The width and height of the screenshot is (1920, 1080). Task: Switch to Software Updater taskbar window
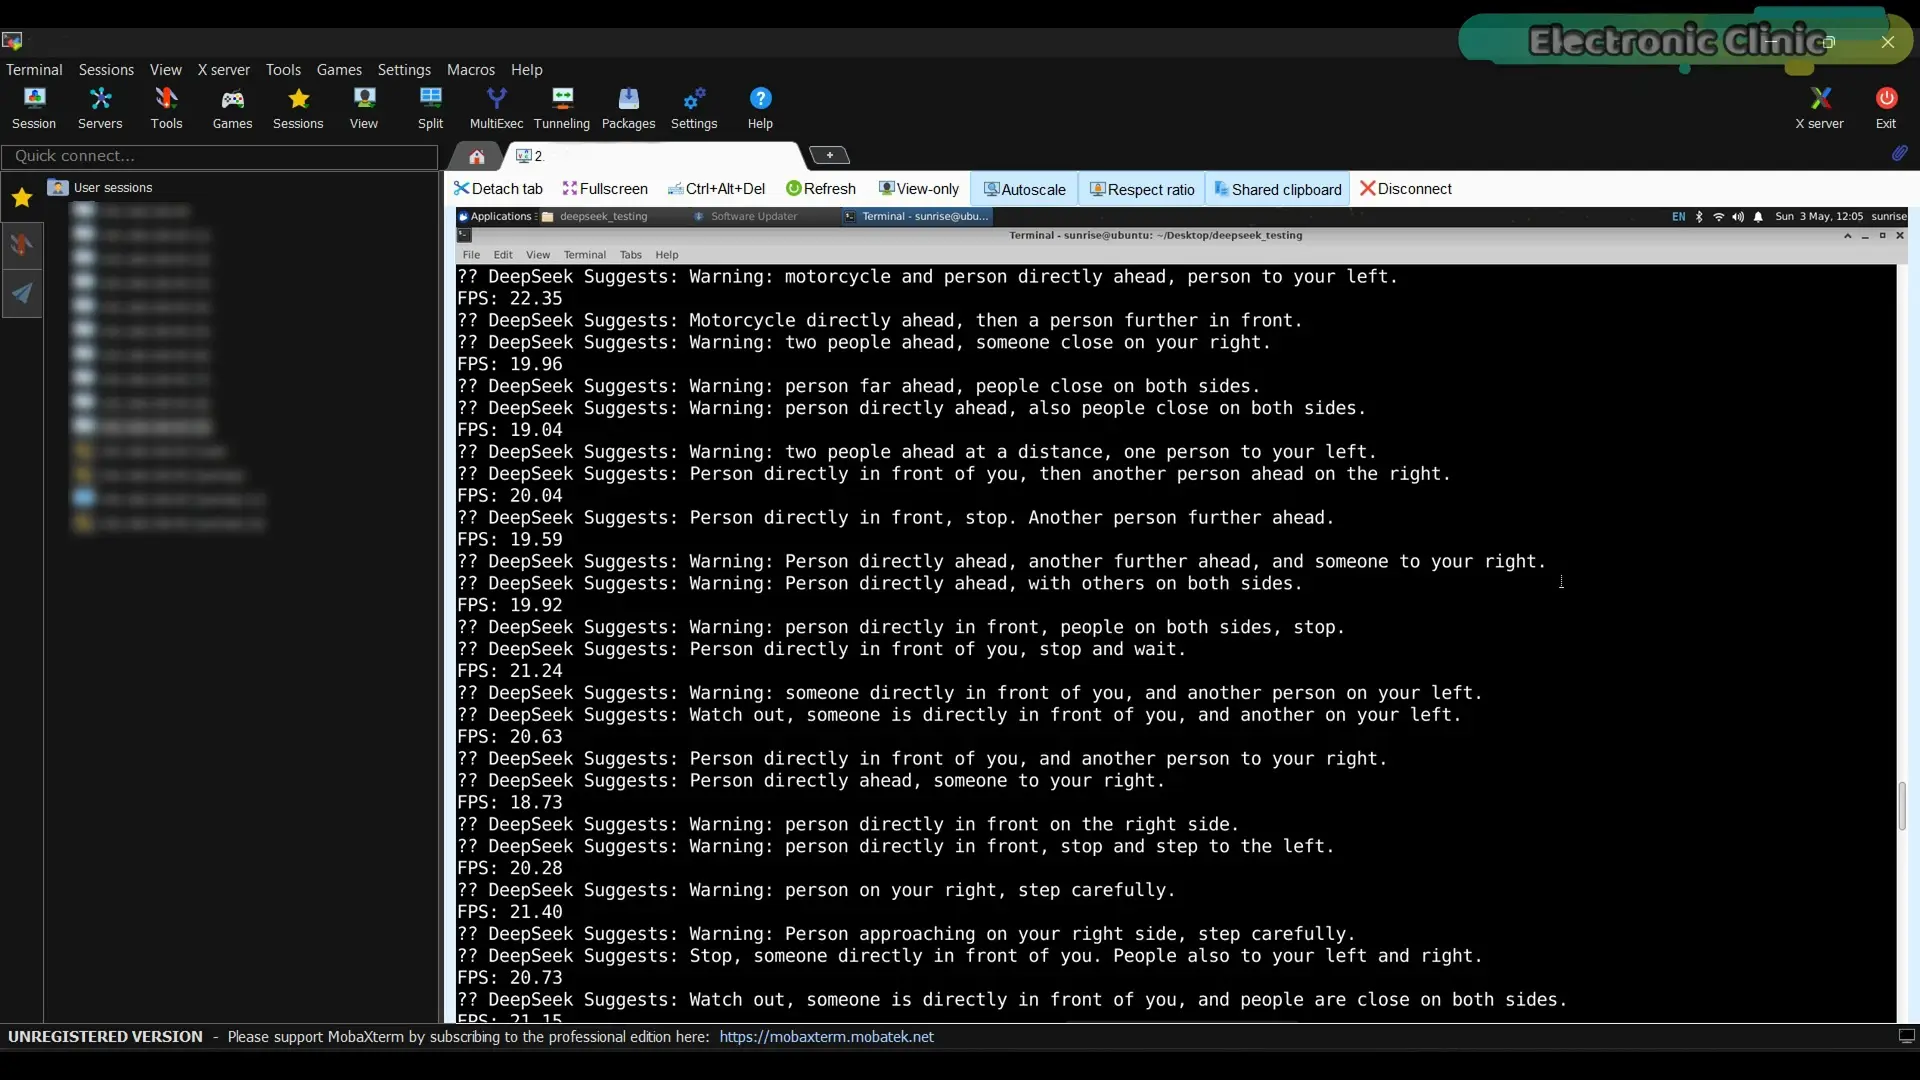(x=753, y=217)
